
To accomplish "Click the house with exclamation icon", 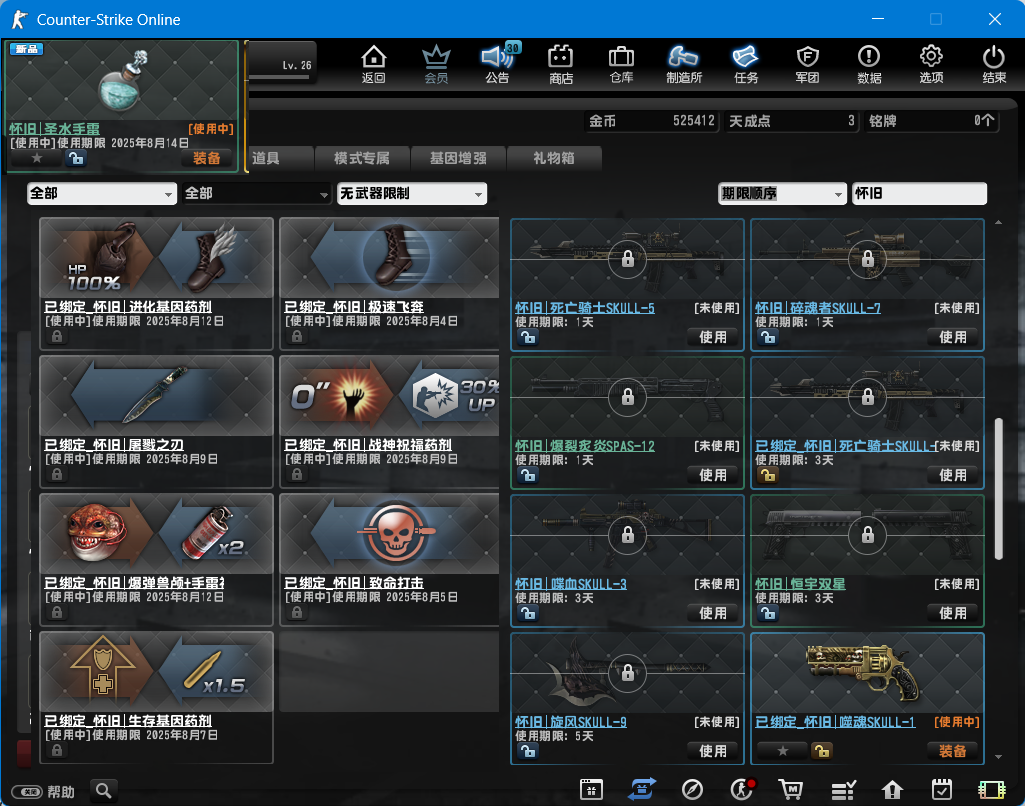I will [x=892, y=790].
